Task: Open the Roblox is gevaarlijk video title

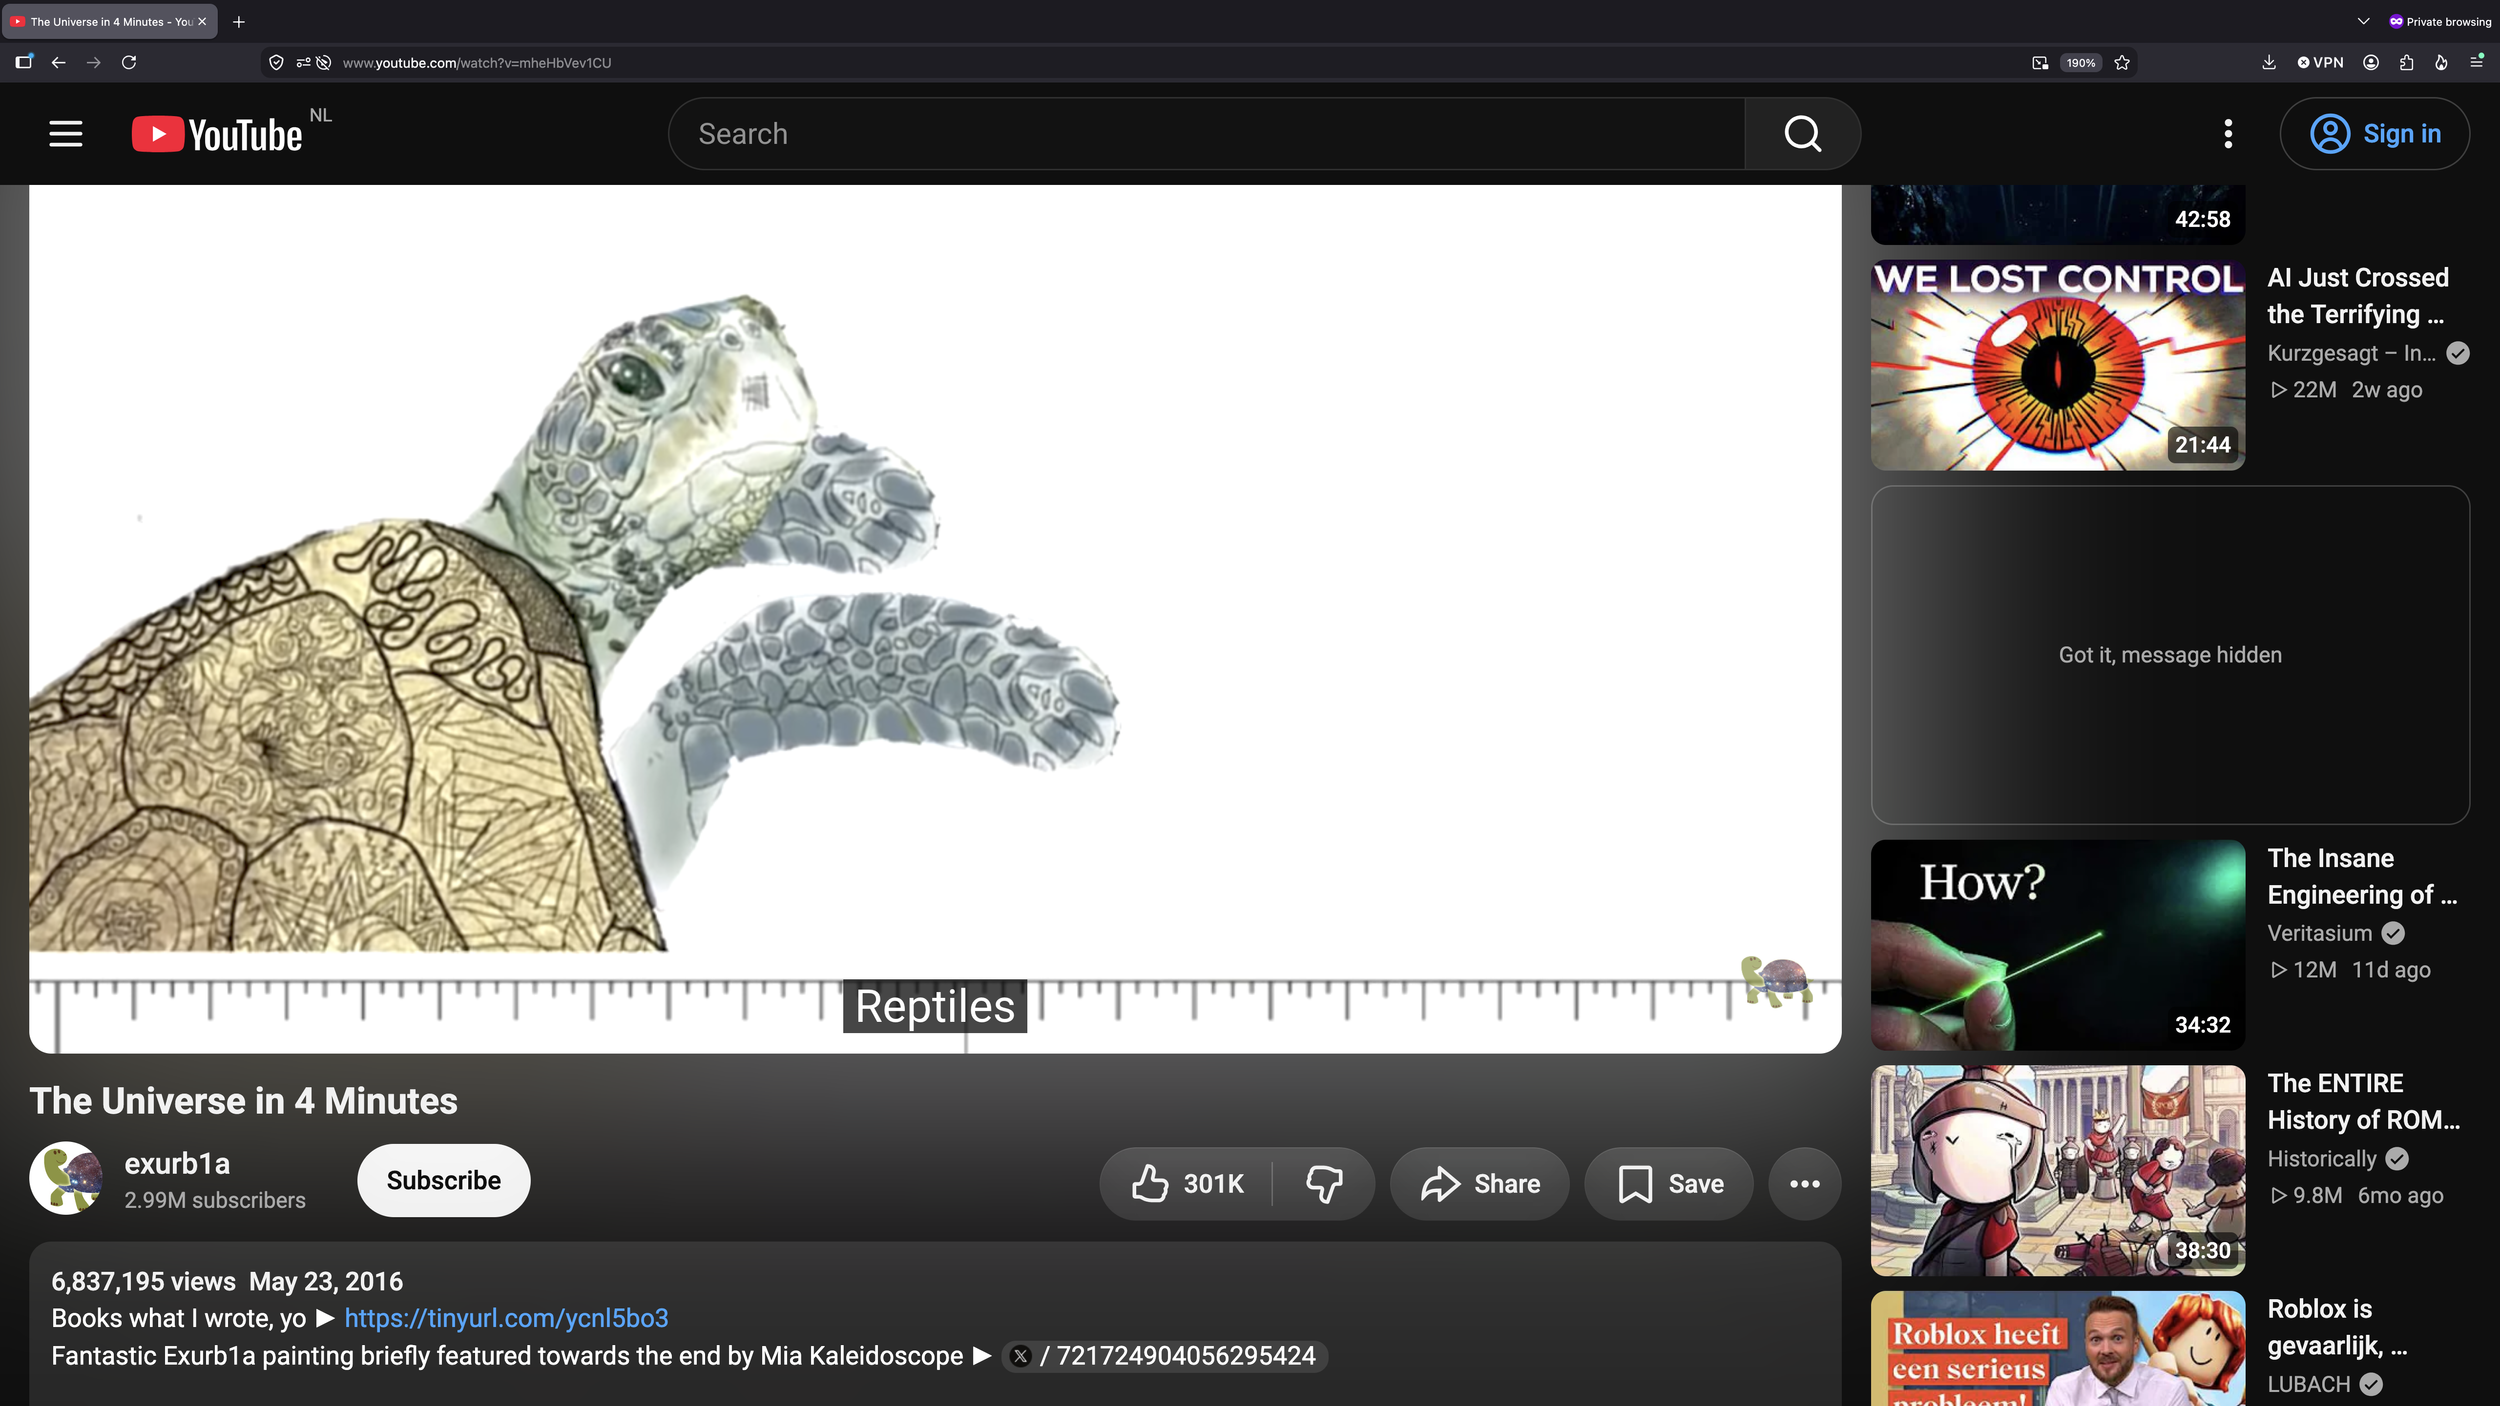Action: point(2337,1327)
